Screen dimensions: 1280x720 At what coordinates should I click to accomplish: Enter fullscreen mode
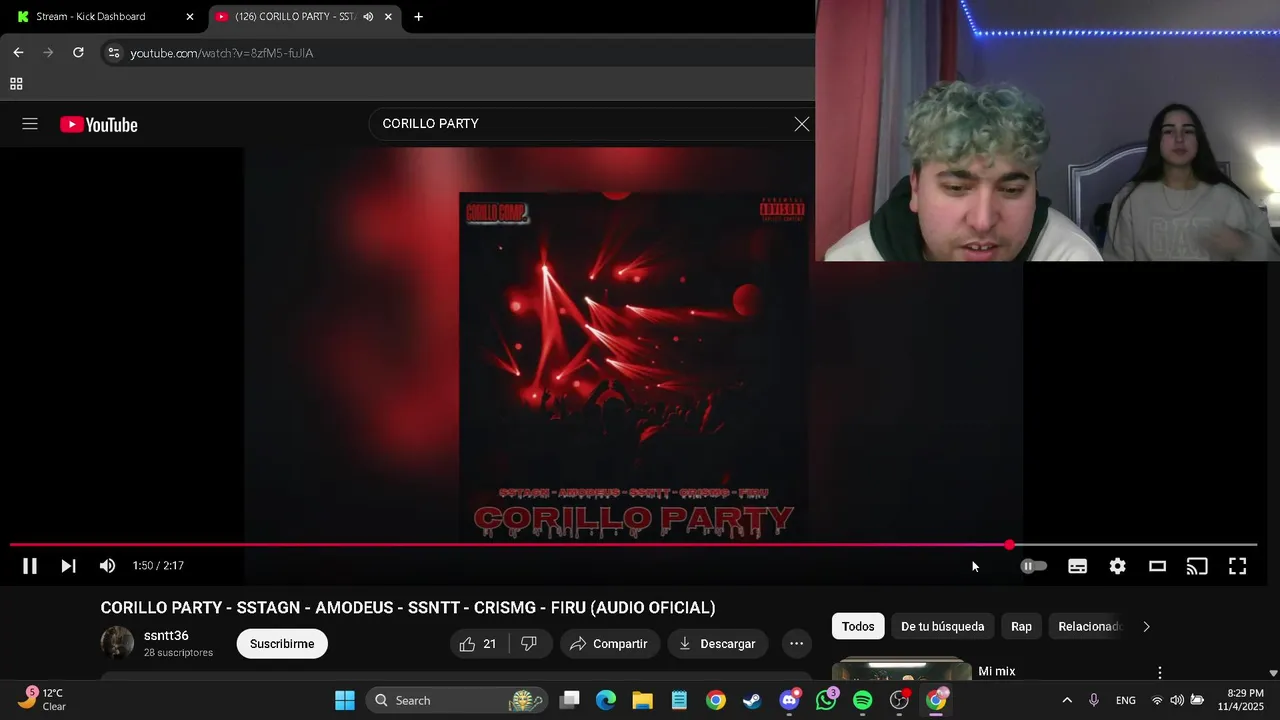pyautogui.click(x=1237, y=566)
